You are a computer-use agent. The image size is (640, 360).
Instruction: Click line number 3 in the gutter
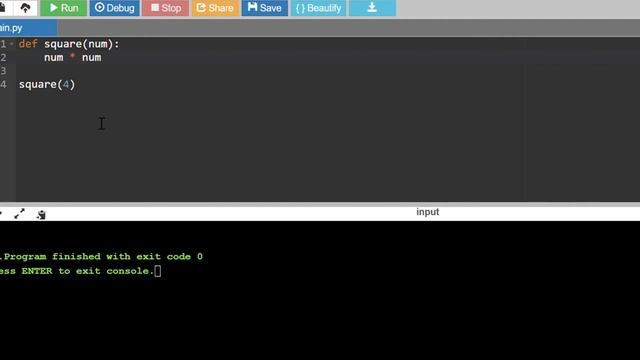[x=3, y=71]
